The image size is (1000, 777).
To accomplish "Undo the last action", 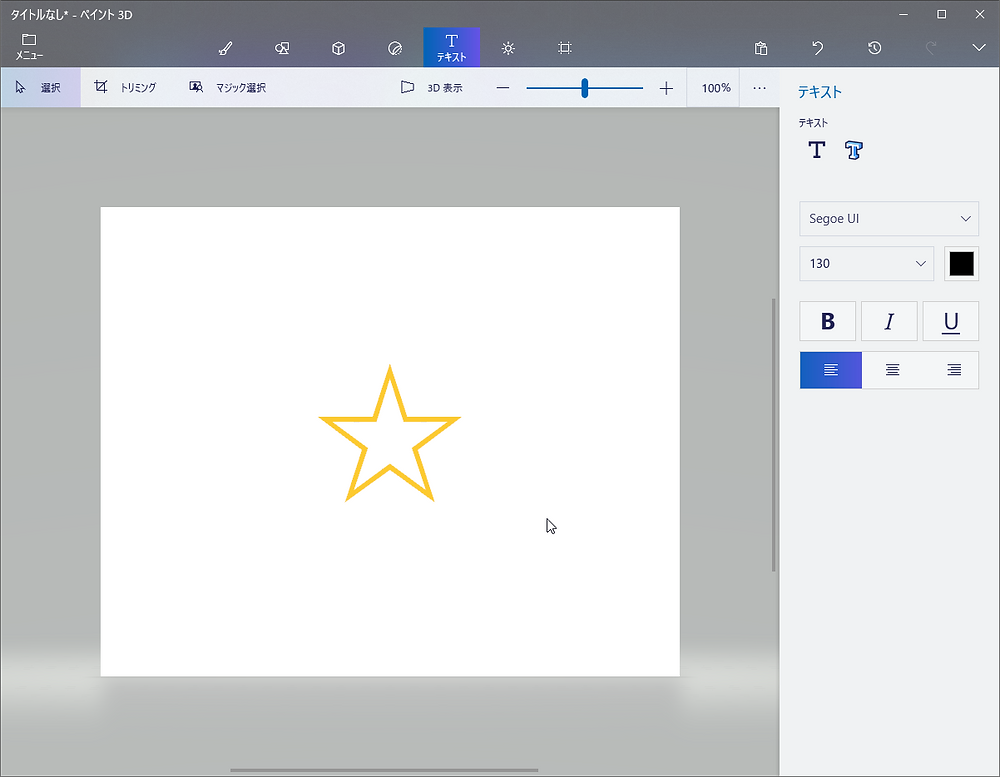I will 818,48.
